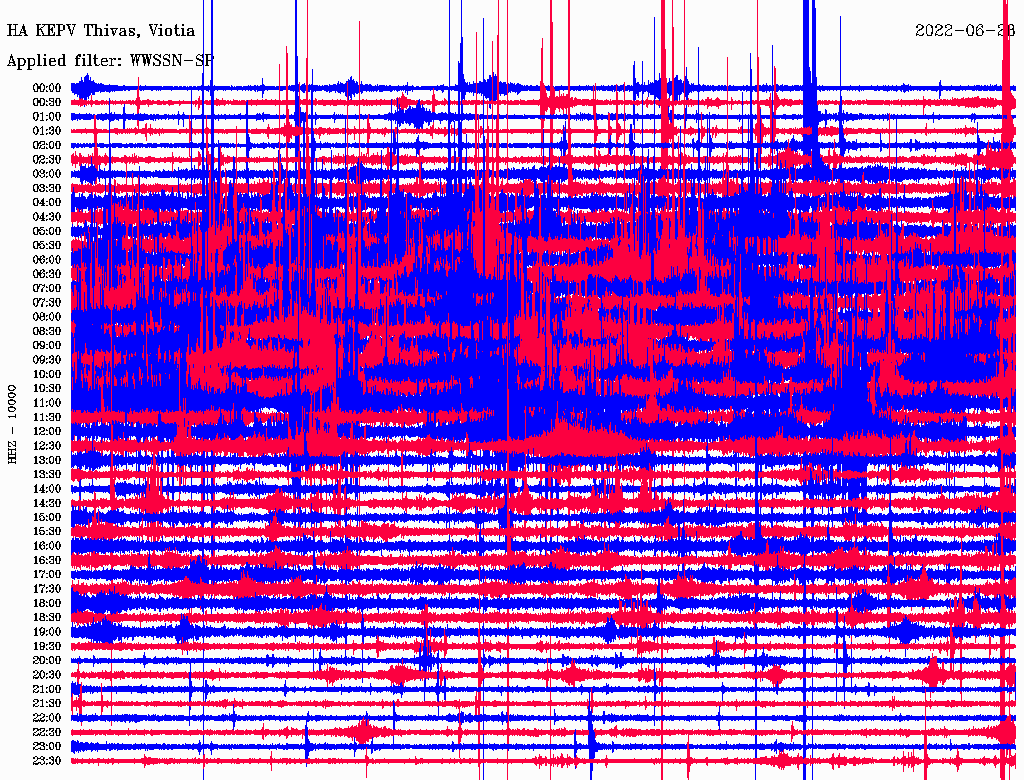Click the '20:00' time label
Image resolution: width=1024 pixels, height=780 pixels.
pyautogui.click(x=47, y=660)
